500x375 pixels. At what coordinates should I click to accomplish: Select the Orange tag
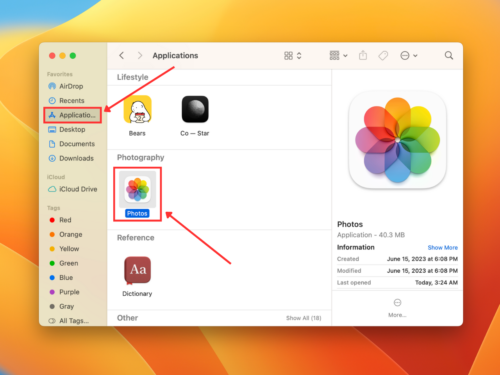tap(72, 234)
